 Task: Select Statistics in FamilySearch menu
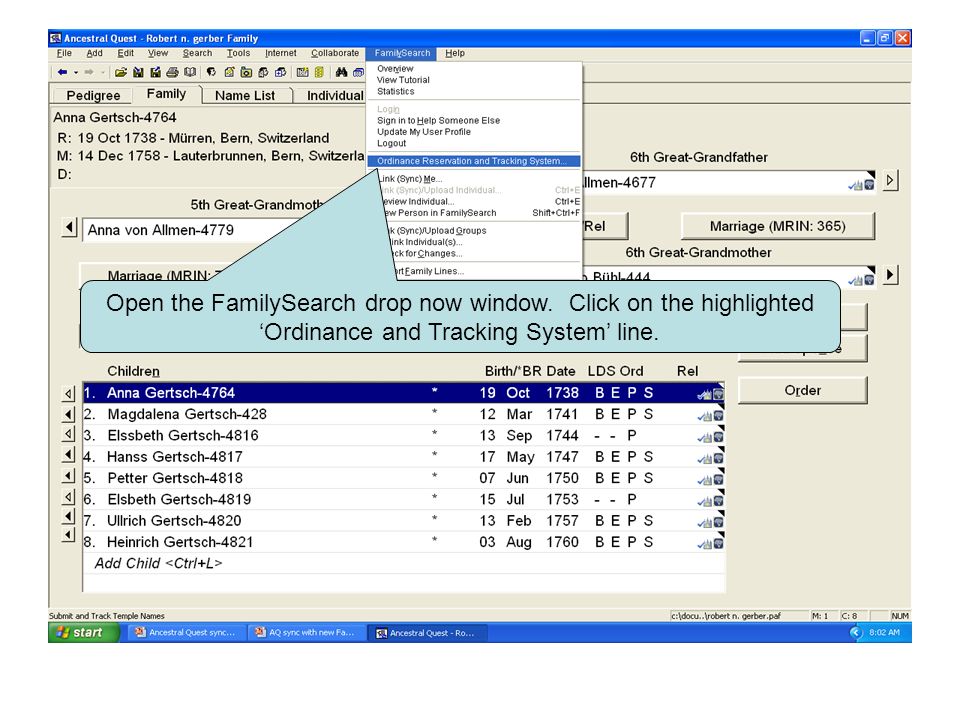pyautogui.click(x=396, y=91)
